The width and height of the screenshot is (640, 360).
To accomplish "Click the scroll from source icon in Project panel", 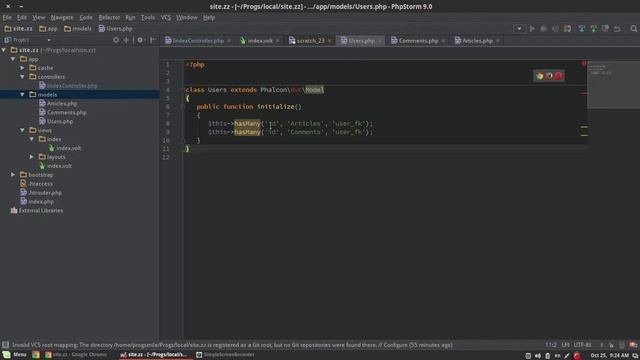I will click(116, 40).
